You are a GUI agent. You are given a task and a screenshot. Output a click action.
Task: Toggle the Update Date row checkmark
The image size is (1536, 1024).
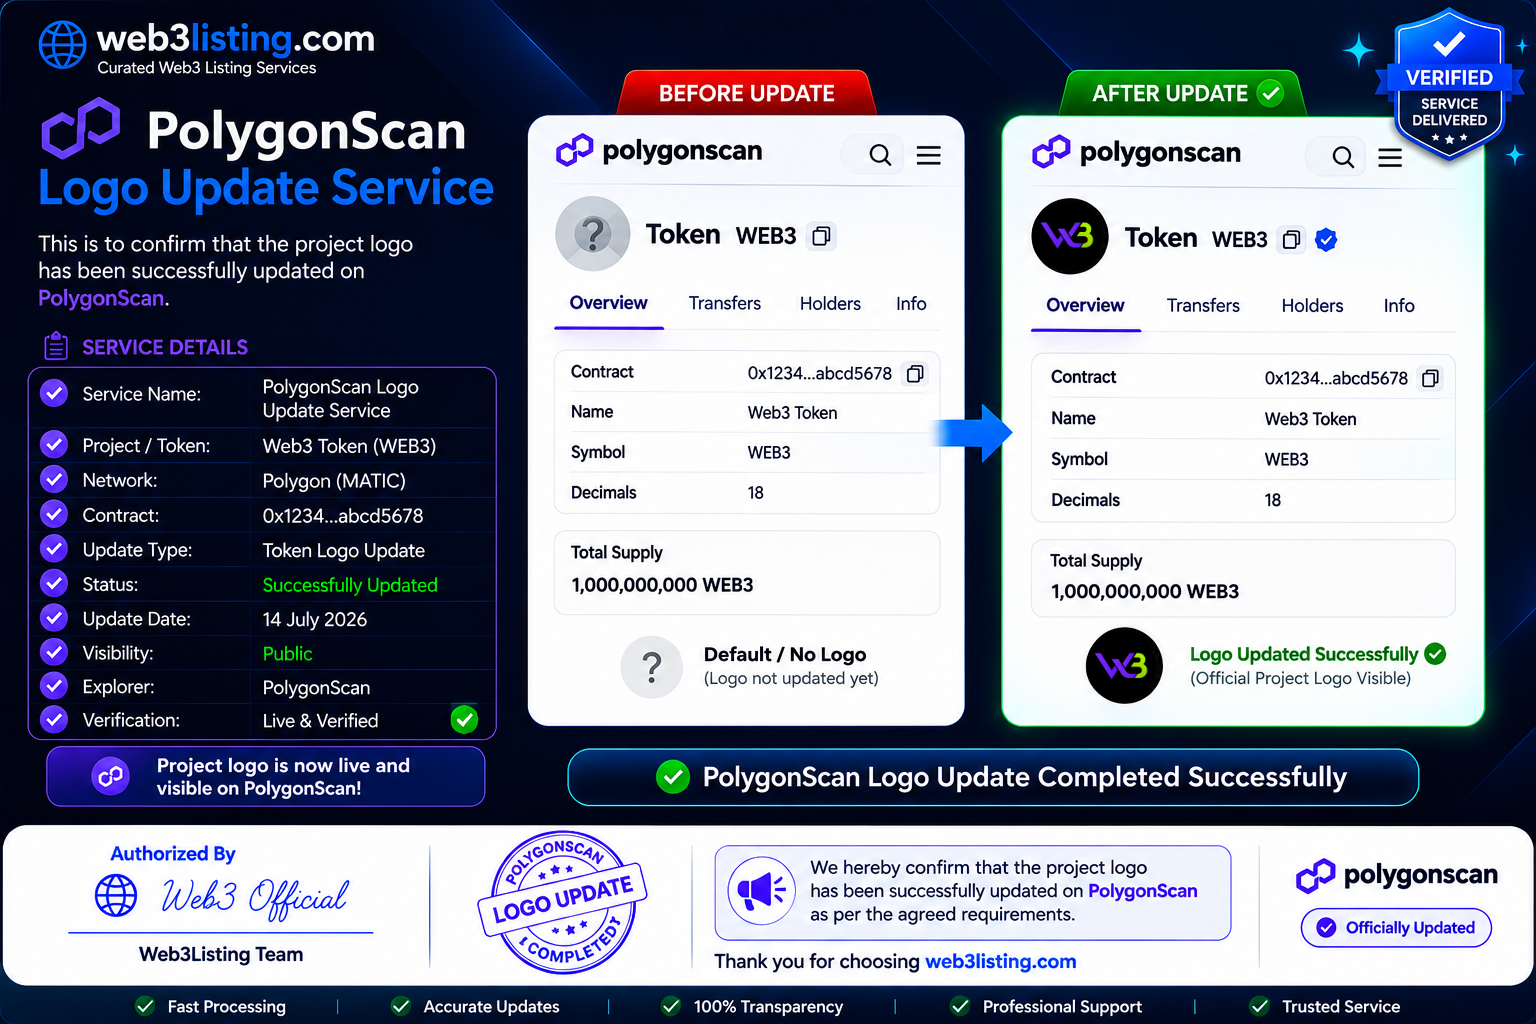(x=54, y=618)
